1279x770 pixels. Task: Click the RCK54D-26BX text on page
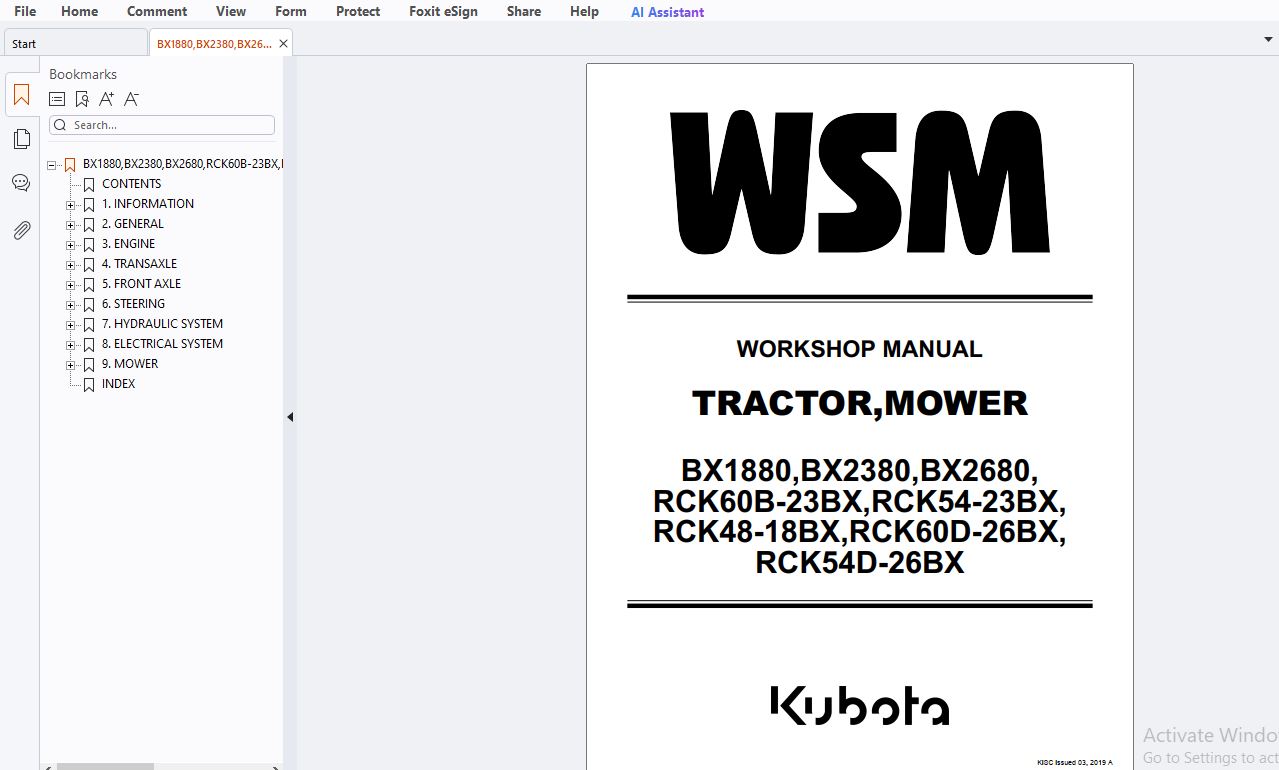(x=860, y=563)
